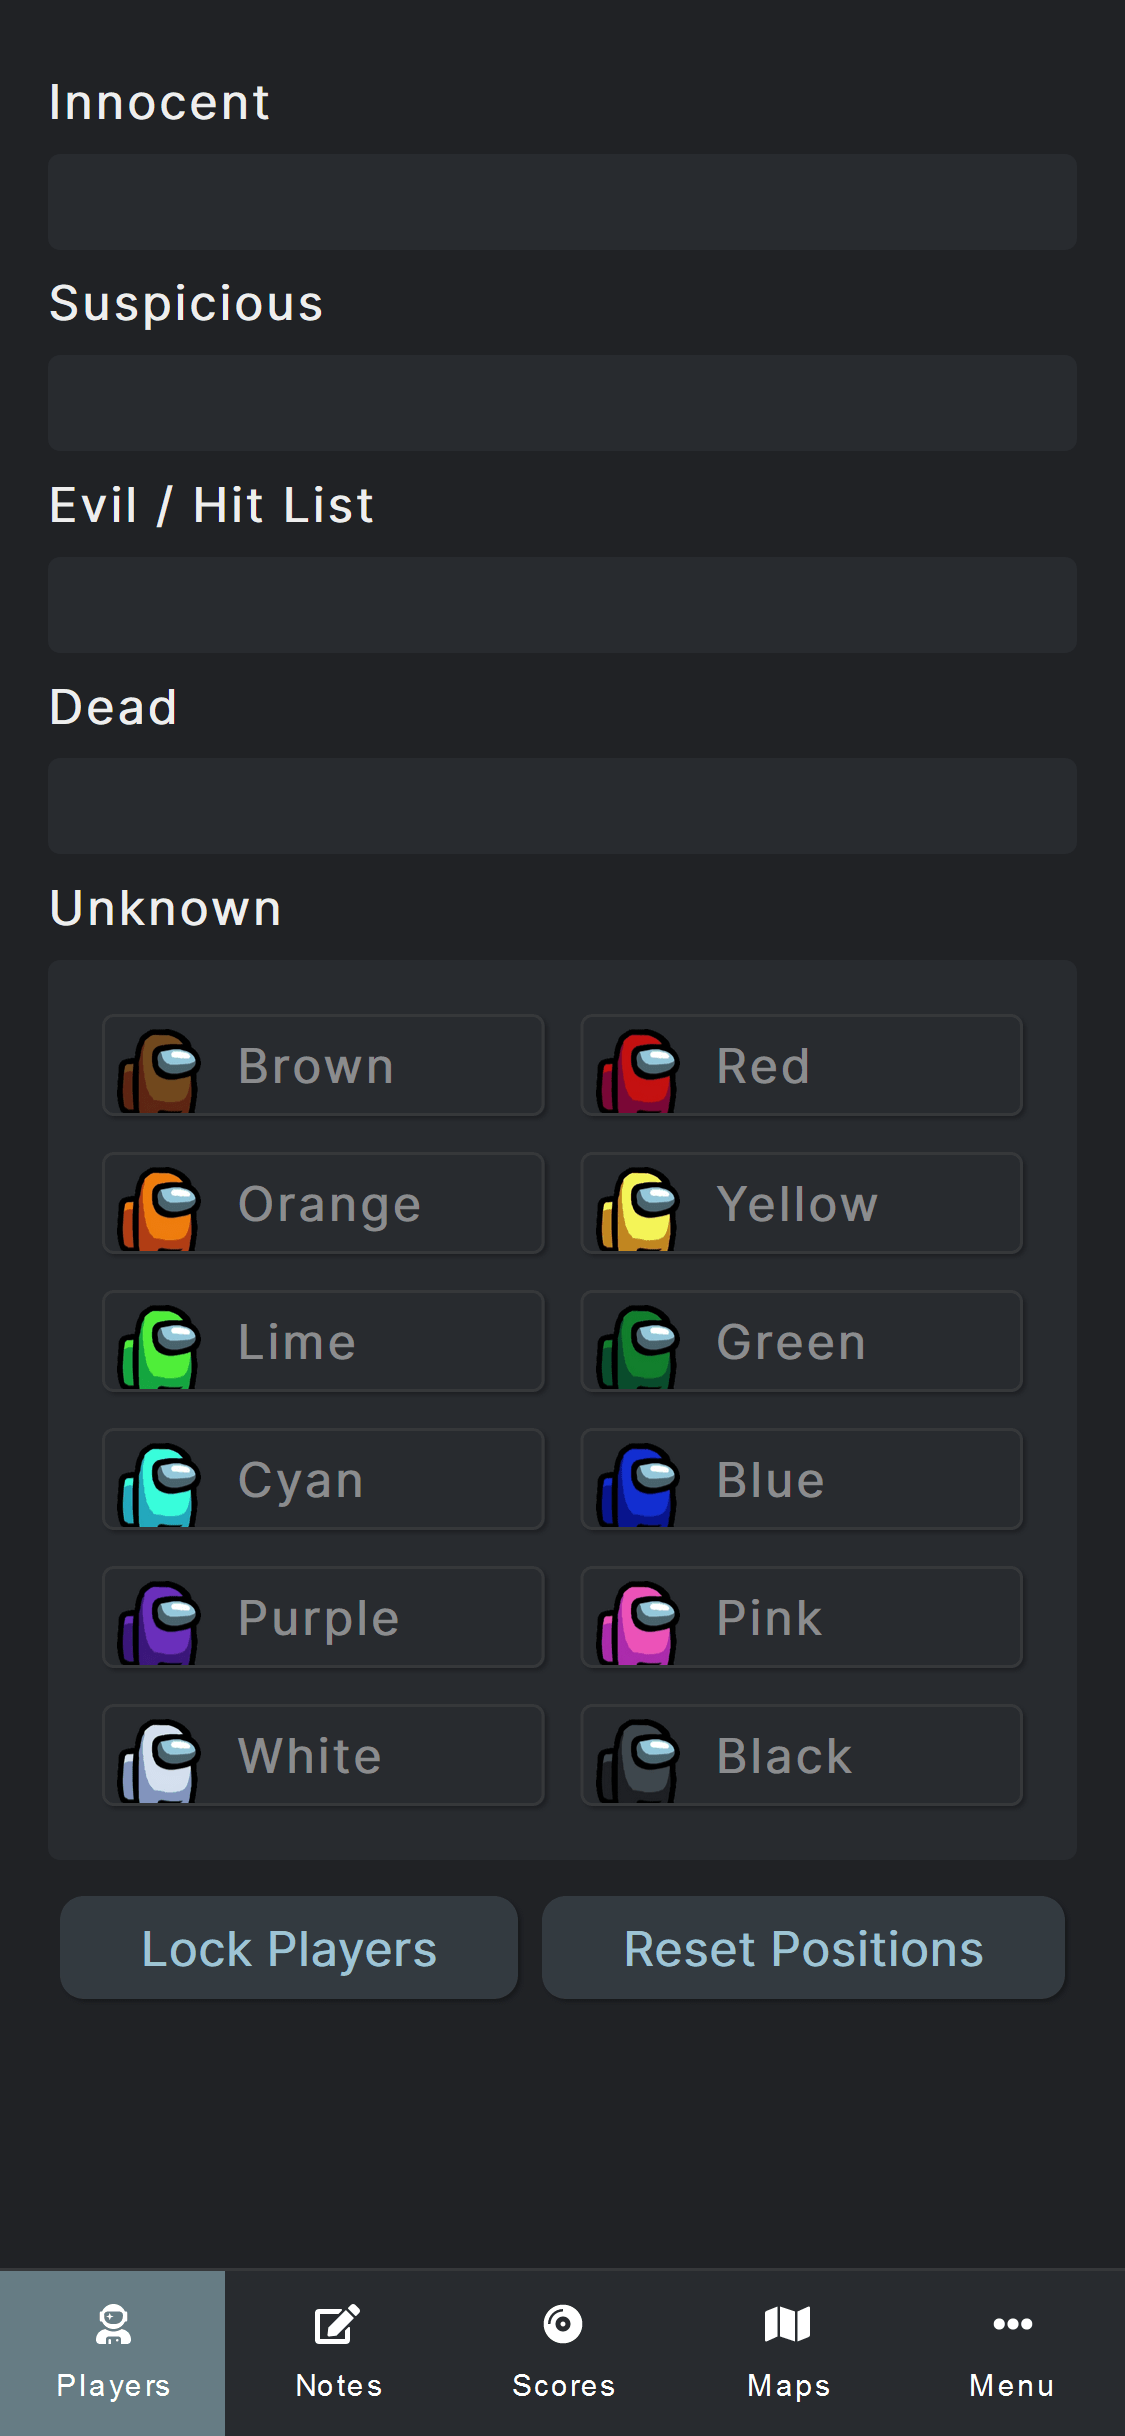Open the Maps tab

[x=788, y=2353]
